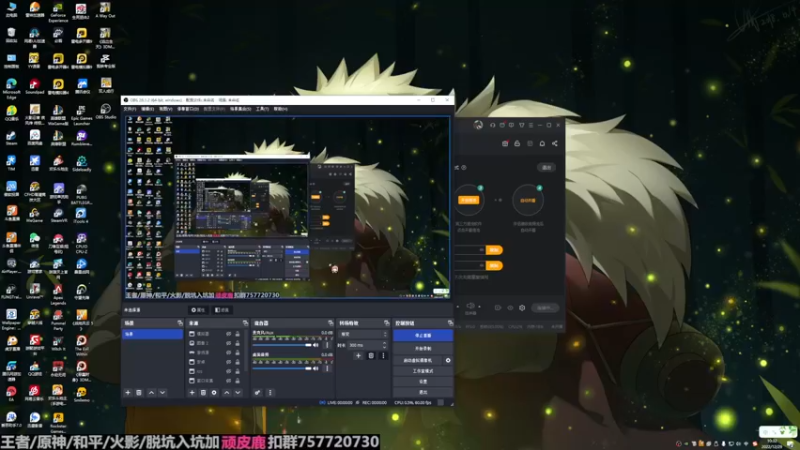The height and width of the screenshot is (450, 800).
Task: Open advanced audio properties in mixer dock
Action: pos(258,392)
